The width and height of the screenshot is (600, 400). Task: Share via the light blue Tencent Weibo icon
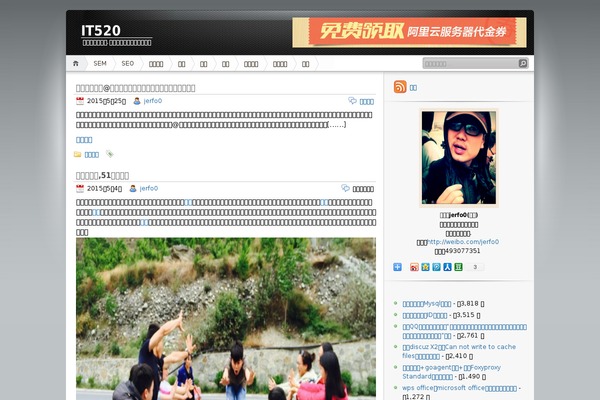[436, 267]
